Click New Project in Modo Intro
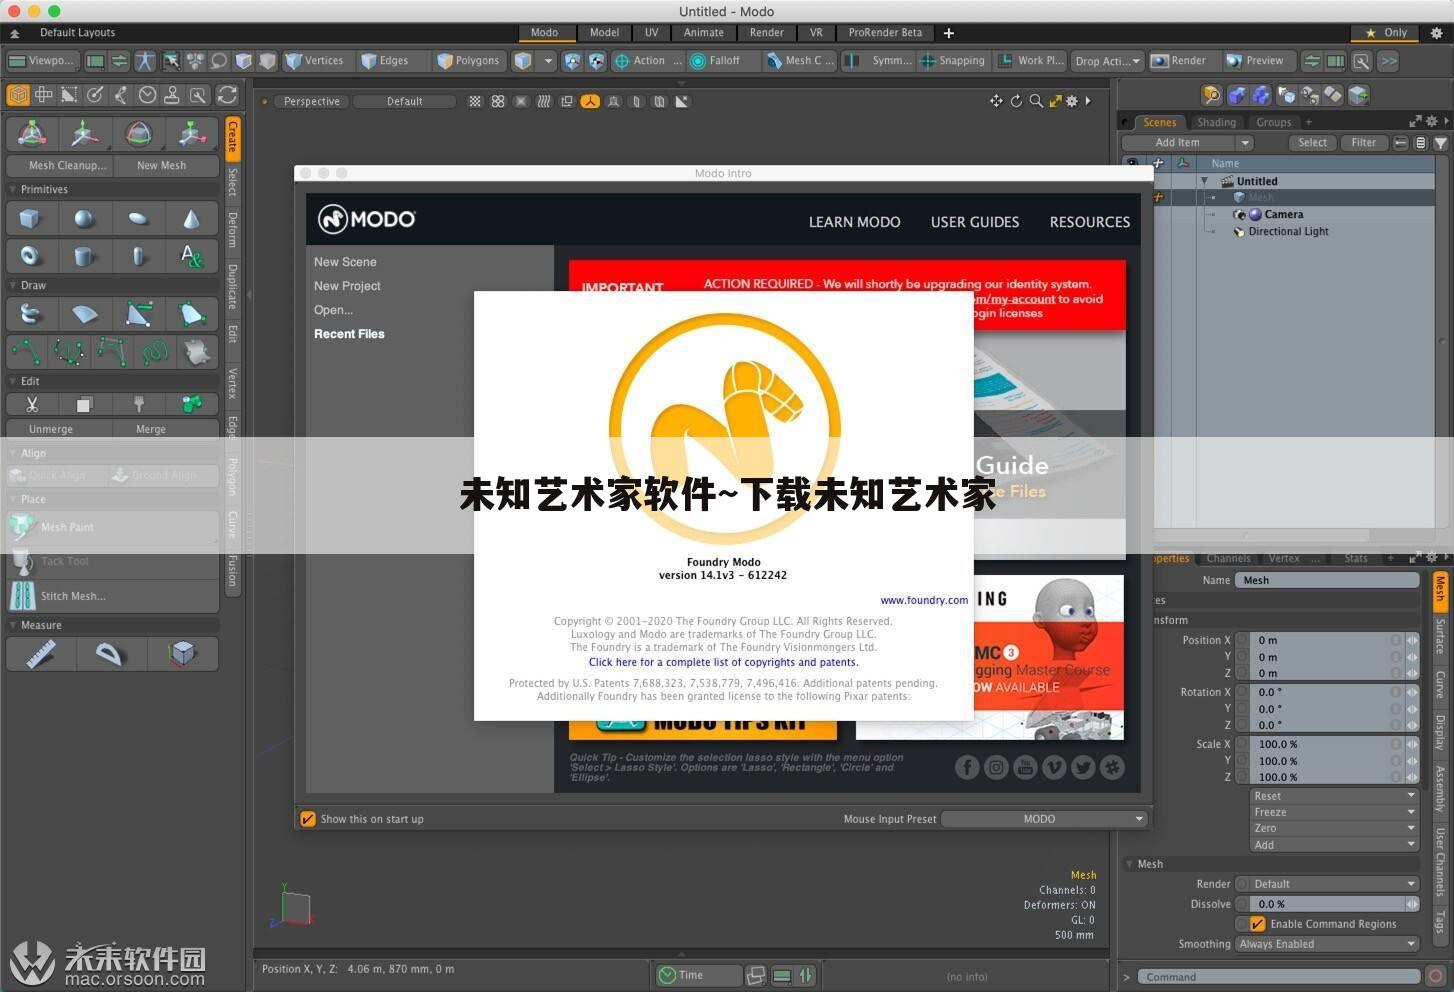 coord(347,286)
